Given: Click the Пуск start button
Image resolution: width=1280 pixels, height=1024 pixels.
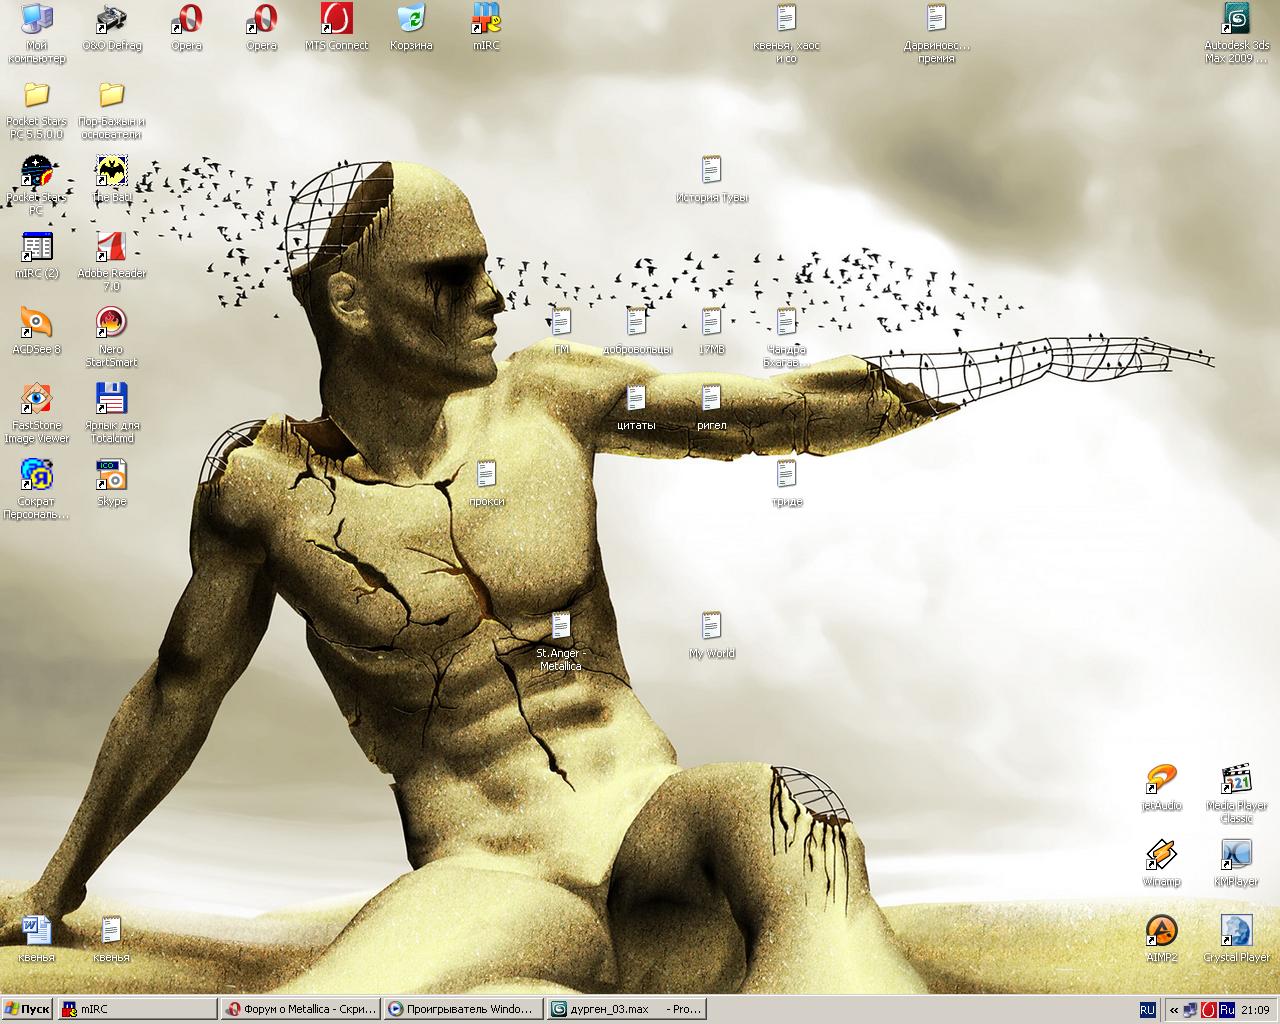Looking at the screenshot, I should (x=27, y=1009).
